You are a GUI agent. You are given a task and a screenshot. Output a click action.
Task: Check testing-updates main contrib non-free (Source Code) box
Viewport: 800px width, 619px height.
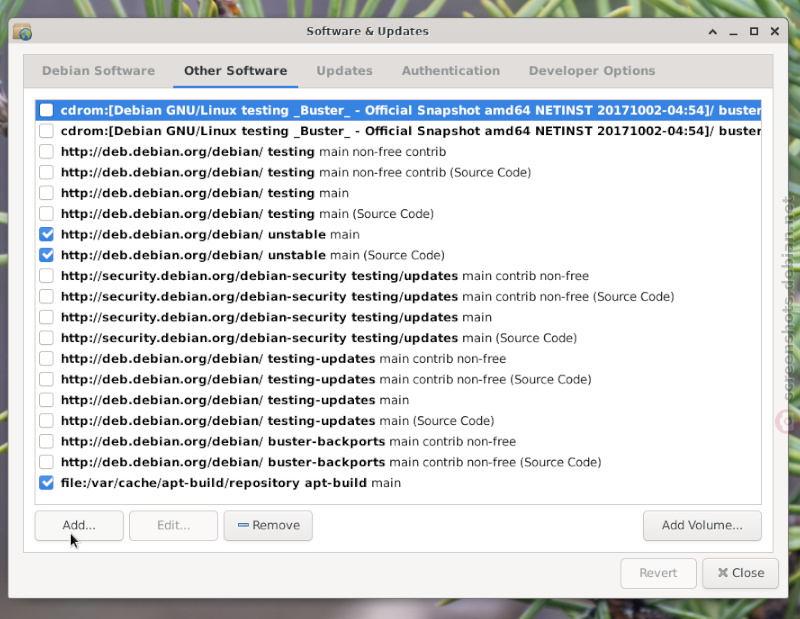[x=46, y=379]
